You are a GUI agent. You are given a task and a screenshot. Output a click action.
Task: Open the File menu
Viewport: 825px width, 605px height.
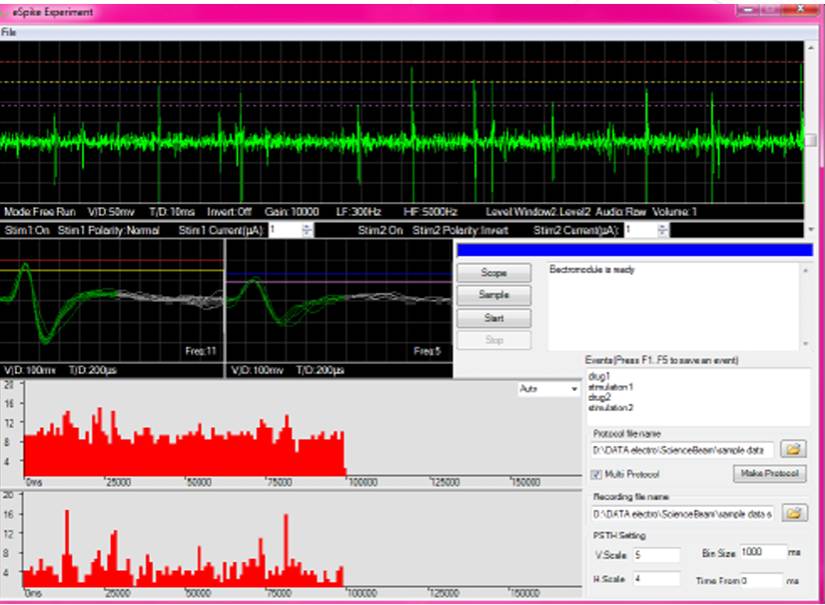8,33
